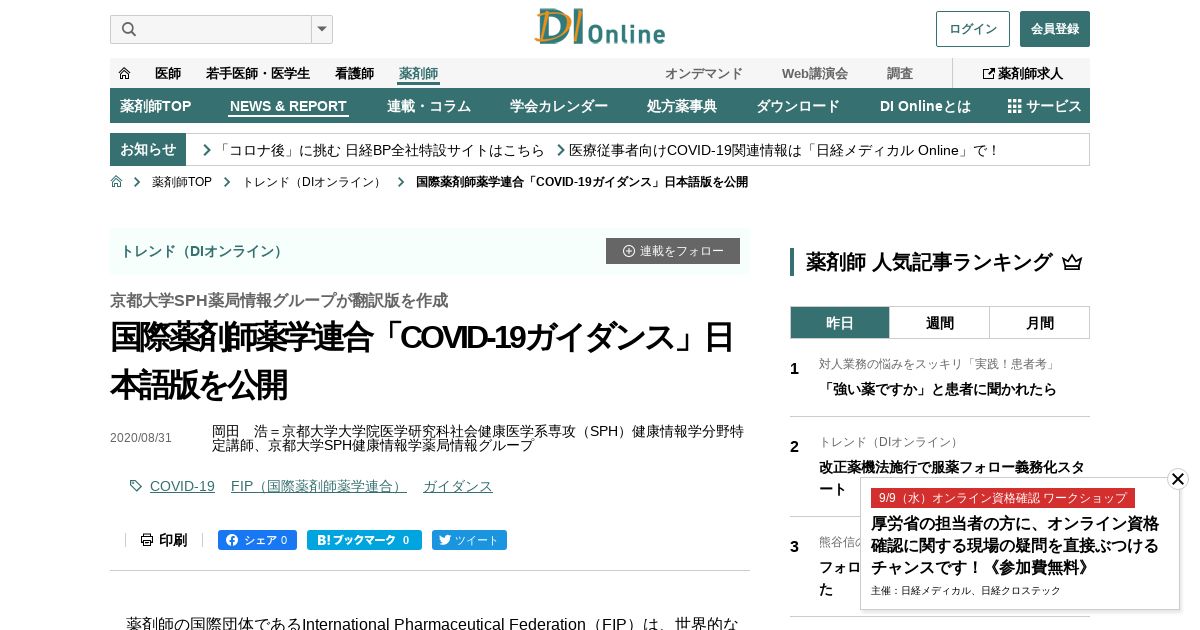
Task: Select 週間 ranking tab
Action: (x=940, y=323)
